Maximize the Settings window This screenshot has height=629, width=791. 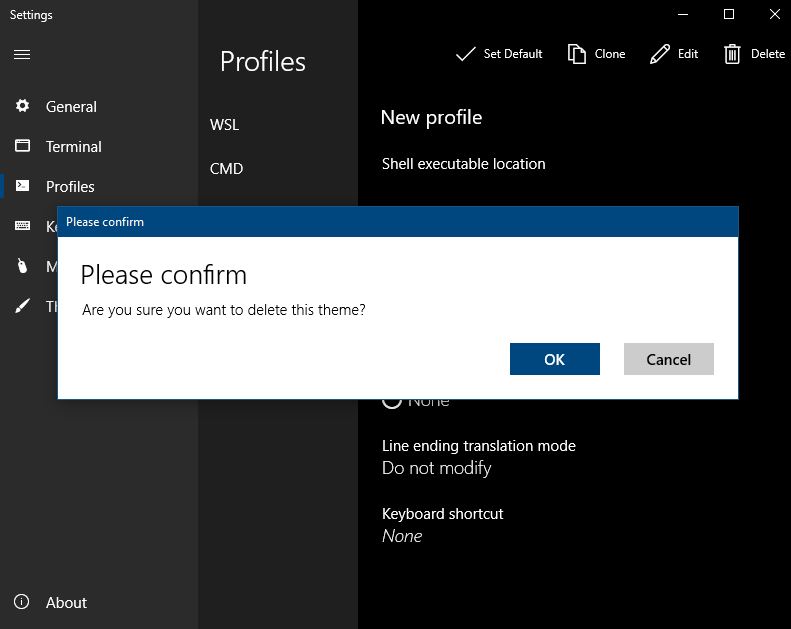click(x=728, y=14)
